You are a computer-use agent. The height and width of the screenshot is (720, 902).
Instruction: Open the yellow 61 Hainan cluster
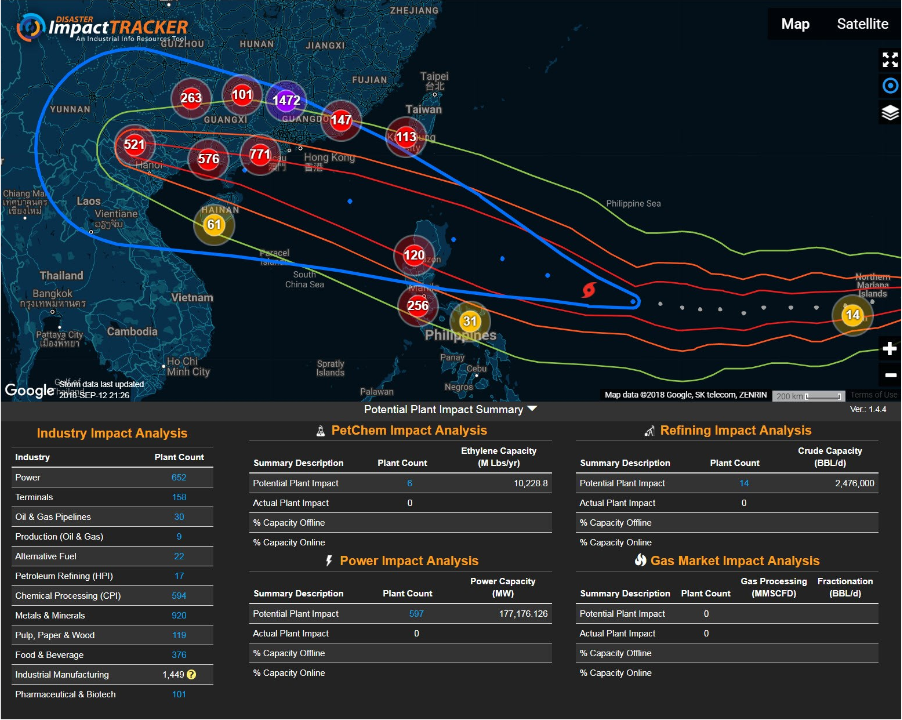214,225
